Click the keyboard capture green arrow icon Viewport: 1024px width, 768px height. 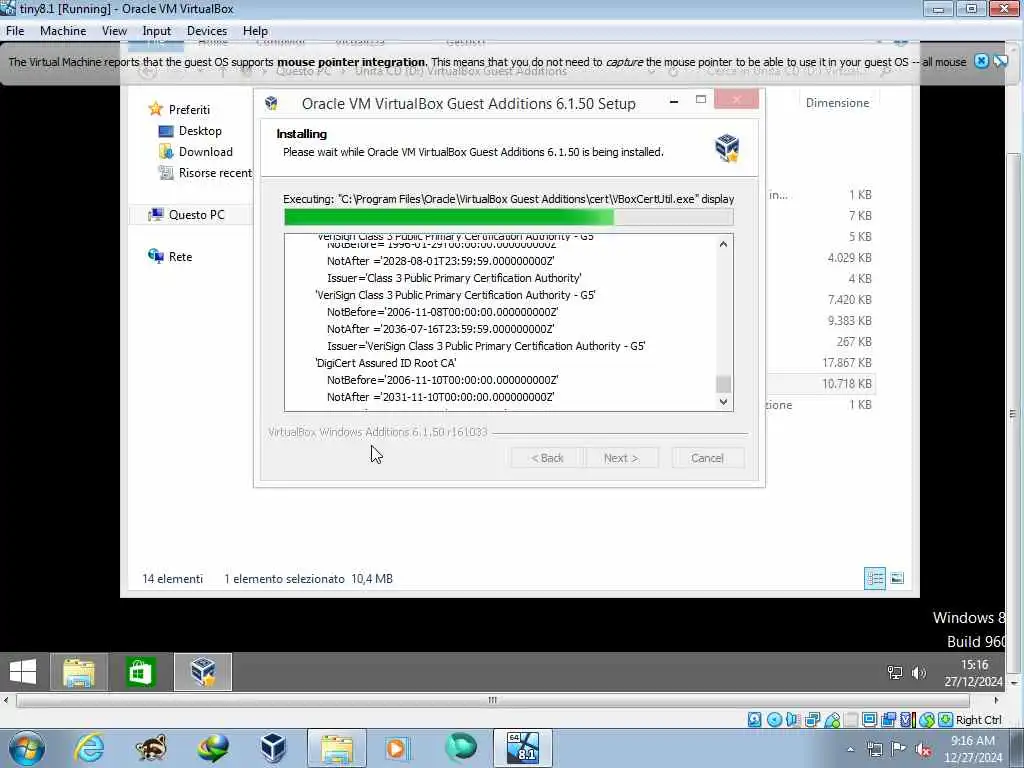(x=945, y=720)
